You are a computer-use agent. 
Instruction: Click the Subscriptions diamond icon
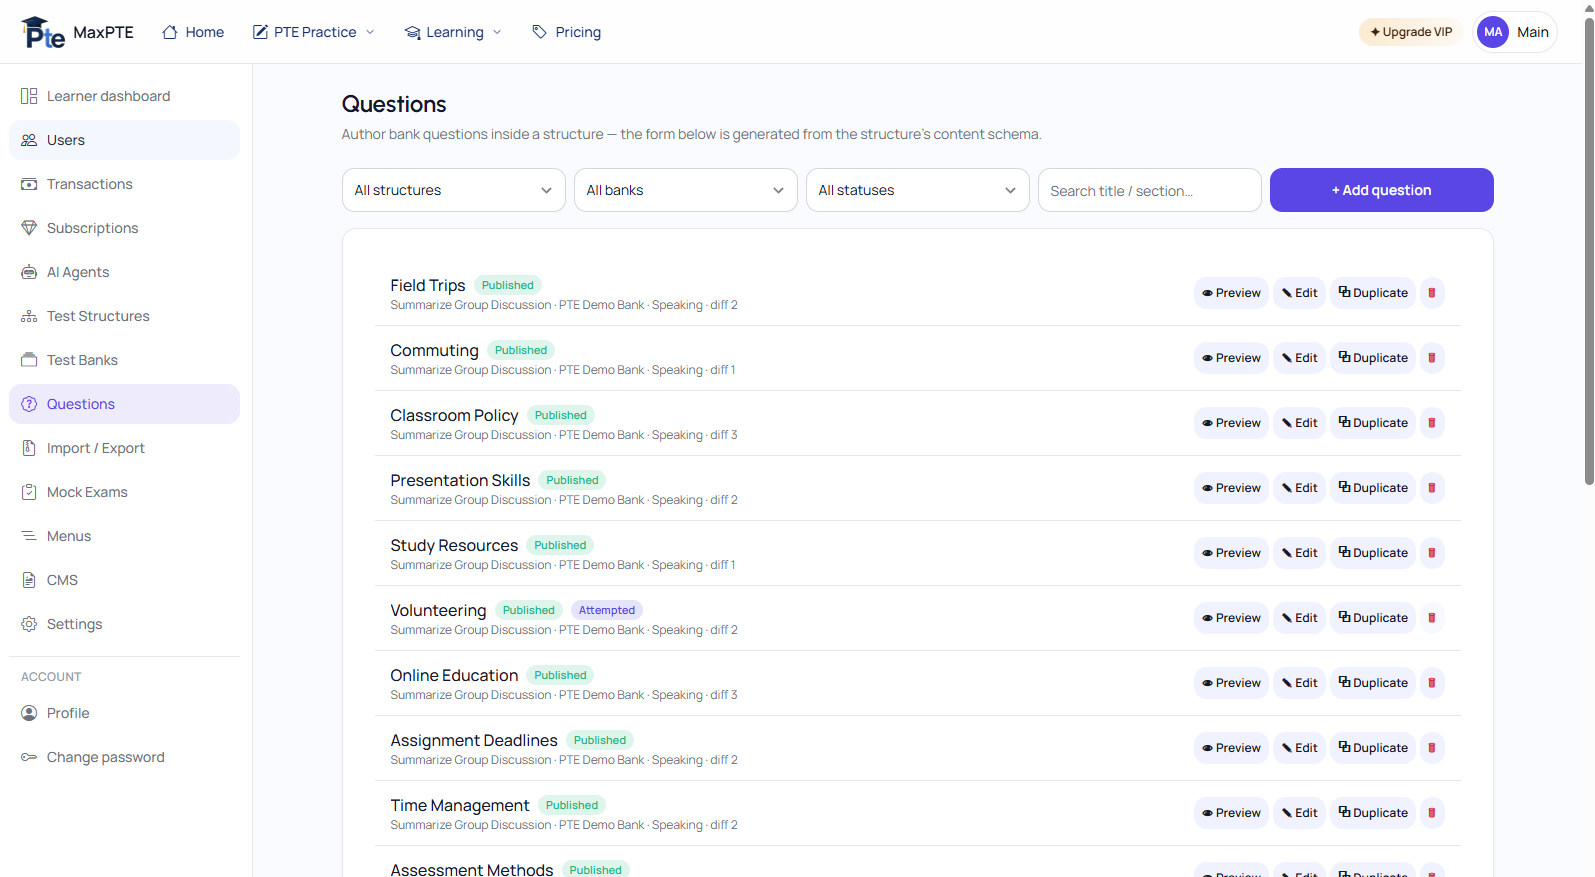pyautogui.click(x=29, y=228)
